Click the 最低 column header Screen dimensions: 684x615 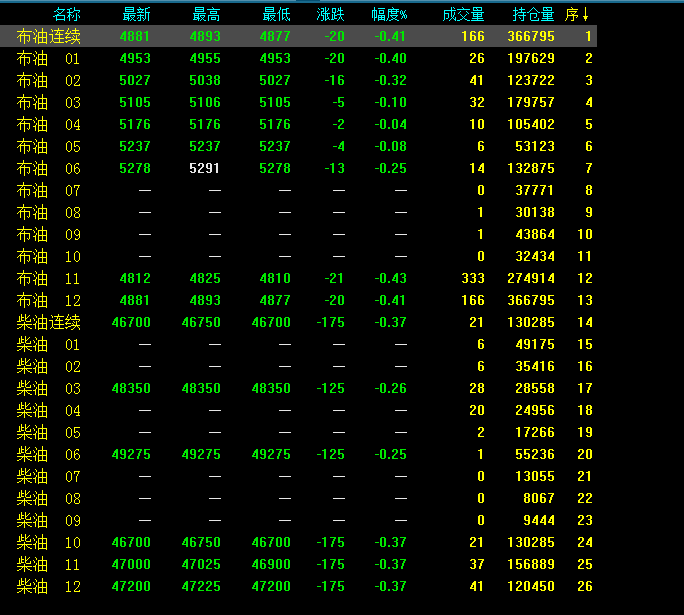tap(276, 15)
